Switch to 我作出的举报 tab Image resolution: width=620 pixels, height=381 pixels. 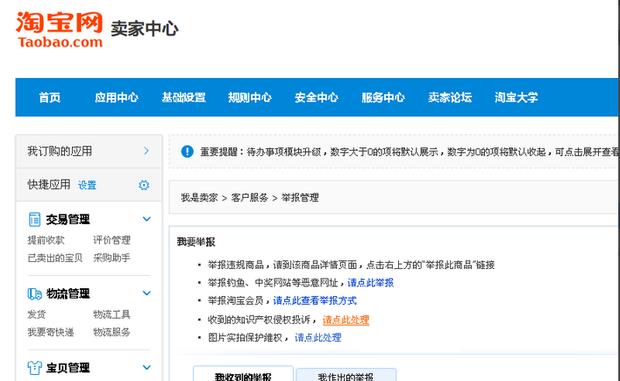346,375
